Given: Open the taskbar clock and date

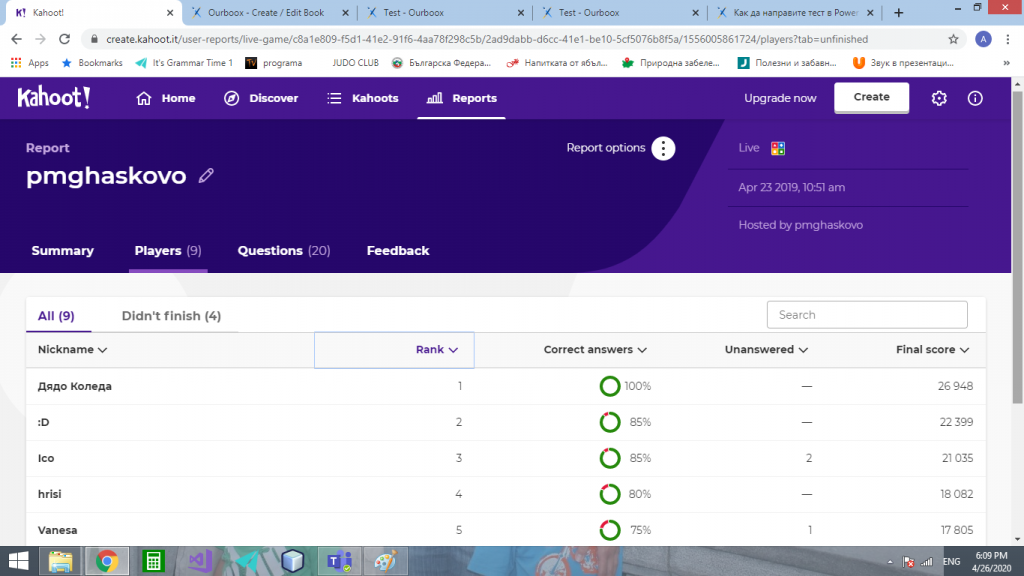Looking at the screenshot, I should [991, 562].
